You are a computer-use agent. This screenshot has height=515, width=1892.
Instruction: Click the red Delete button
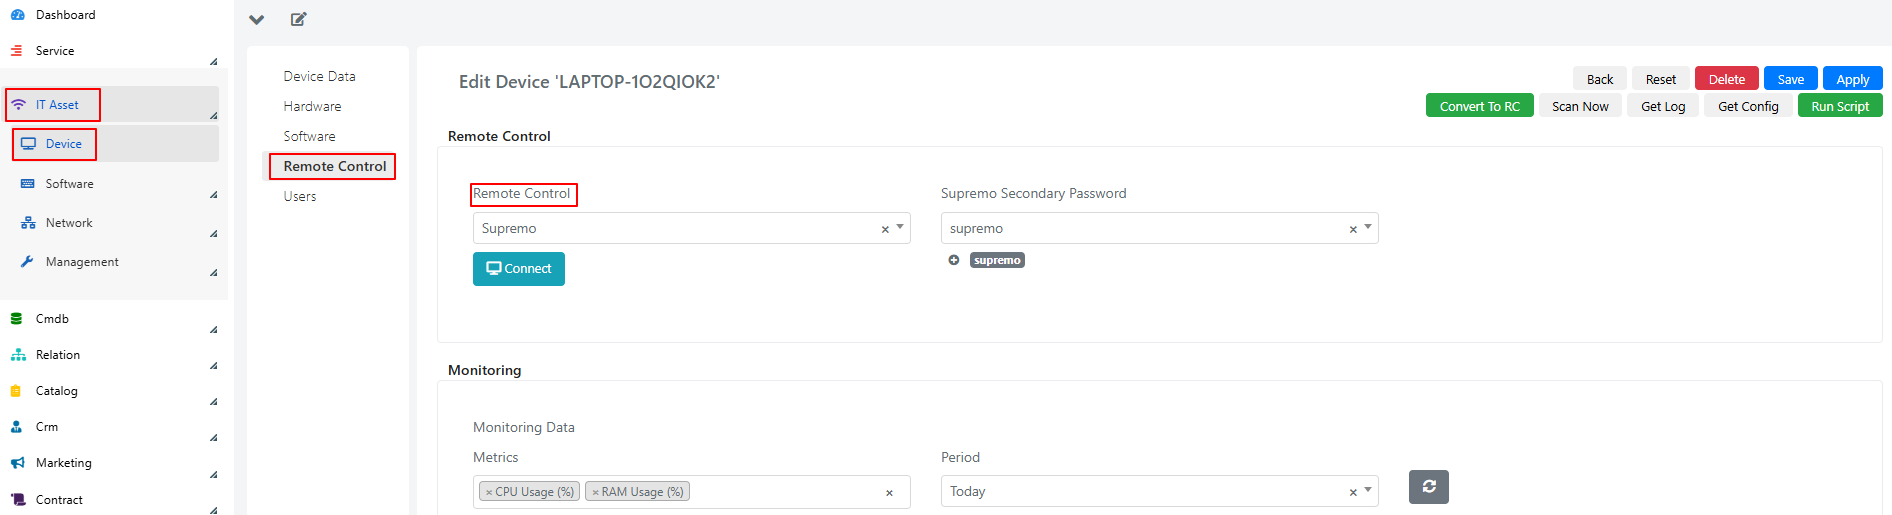click(x=1727, y=79)
